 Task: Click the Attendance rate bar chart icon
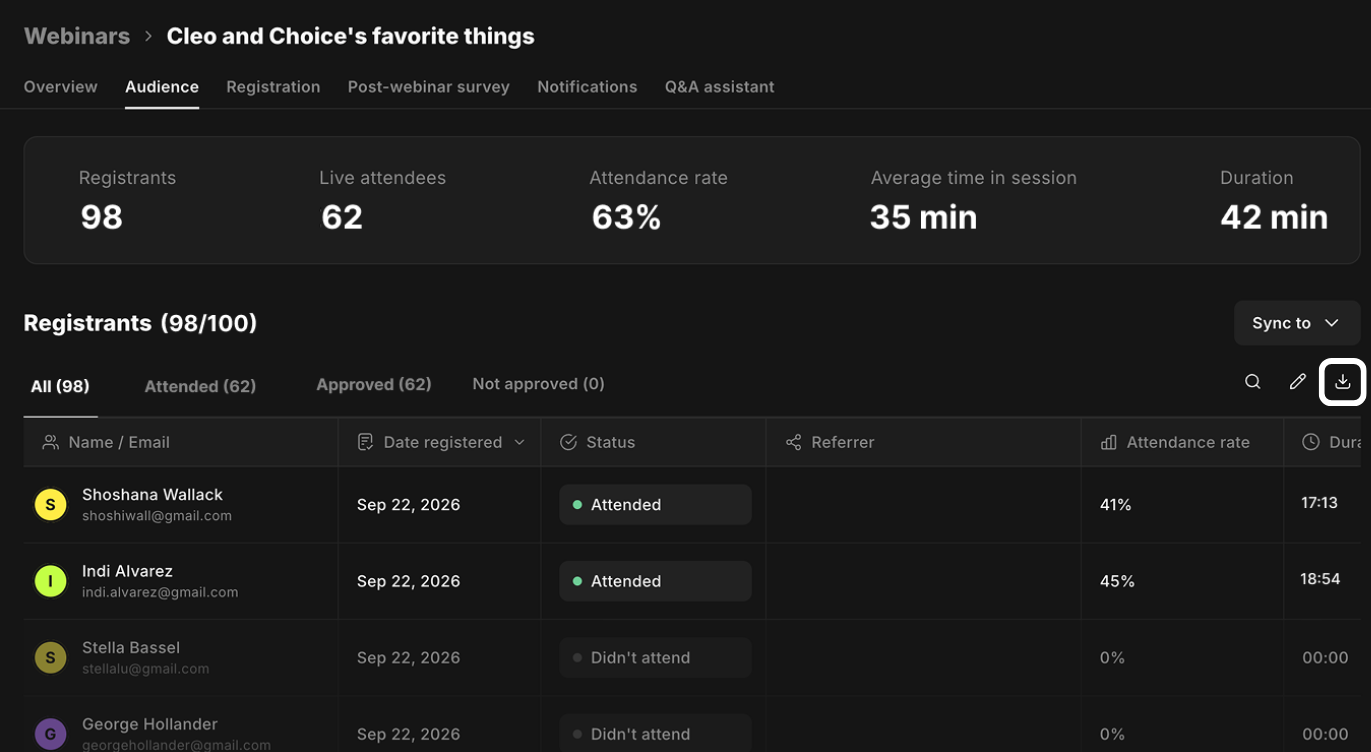click(1108, 442)
